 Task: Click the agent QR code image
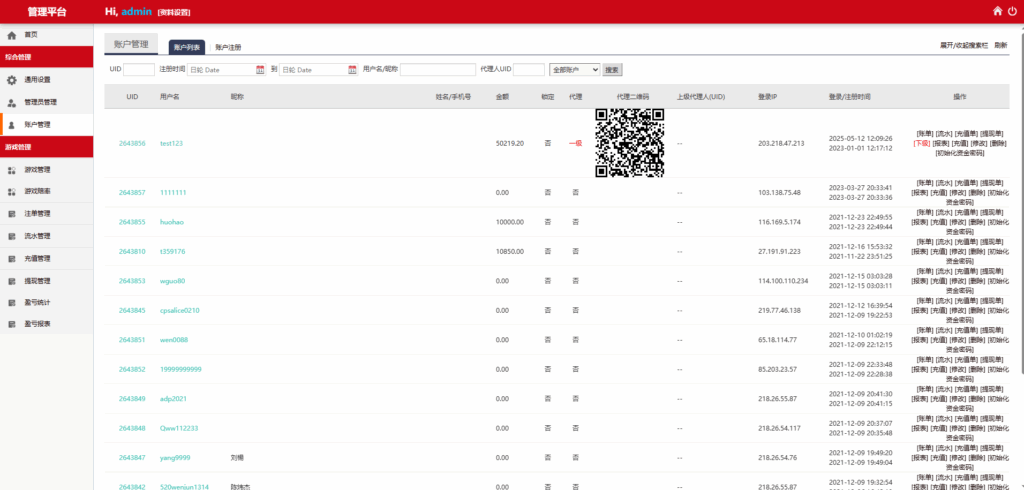pyautogui.click(x=630, y=143)
